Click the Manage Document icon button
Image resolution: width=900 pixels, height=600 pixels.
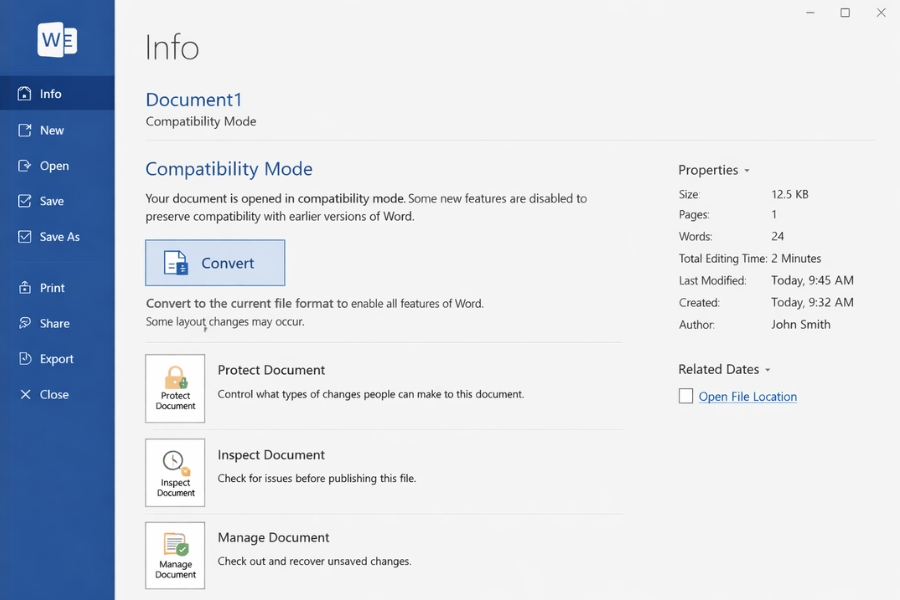click(176, 546)
